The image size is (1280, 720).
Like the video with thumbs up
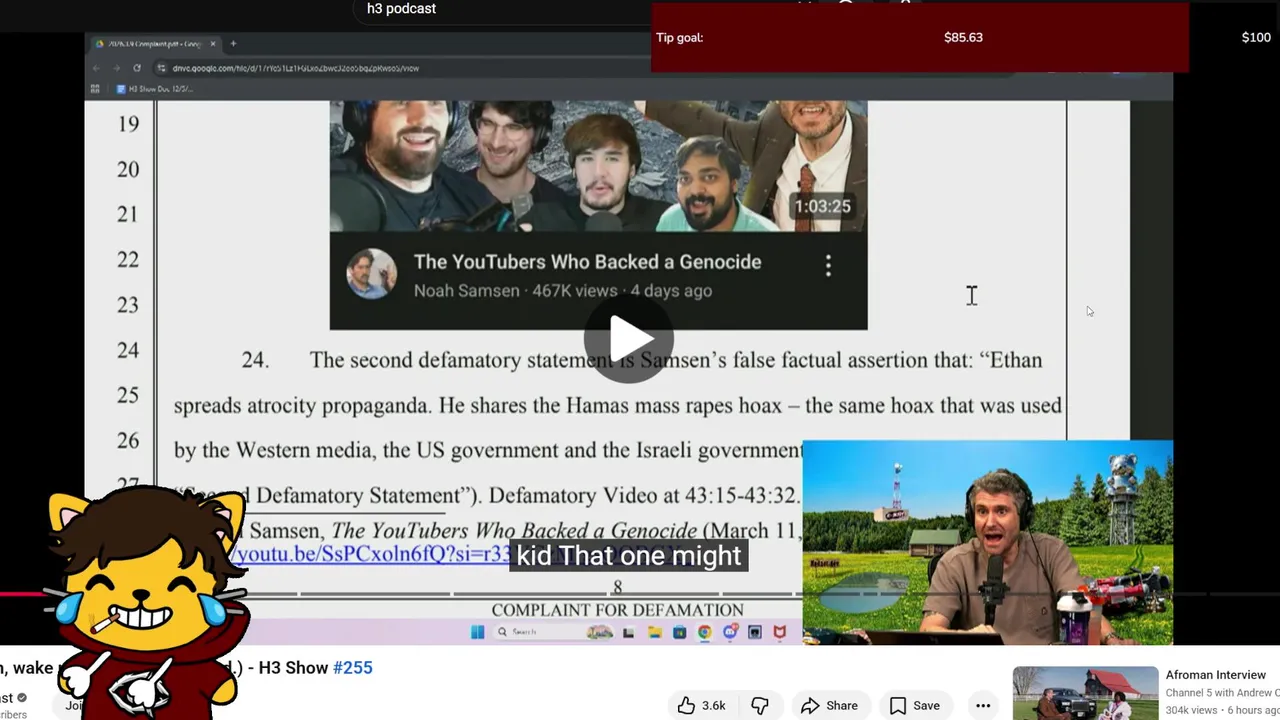click(x=701, y=705)
